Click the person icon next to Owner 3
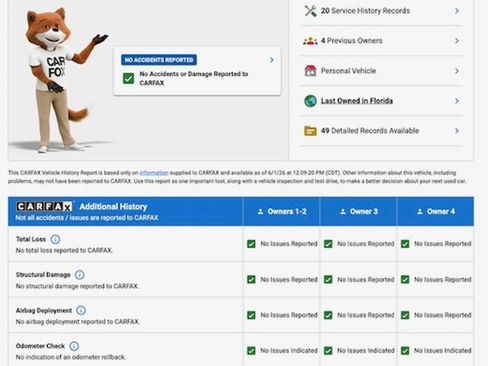Screen dimensions: 488x366 click(343, 212)
